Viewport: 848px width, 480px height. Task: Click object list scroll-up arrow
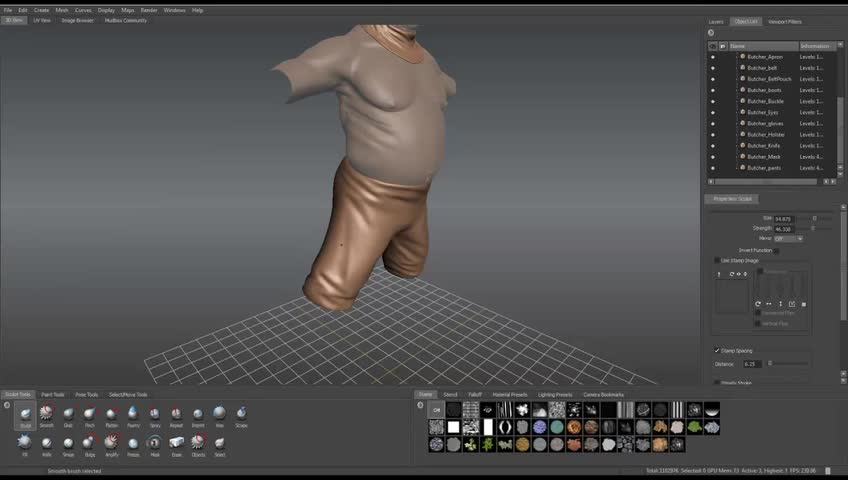tap(840, 45)
